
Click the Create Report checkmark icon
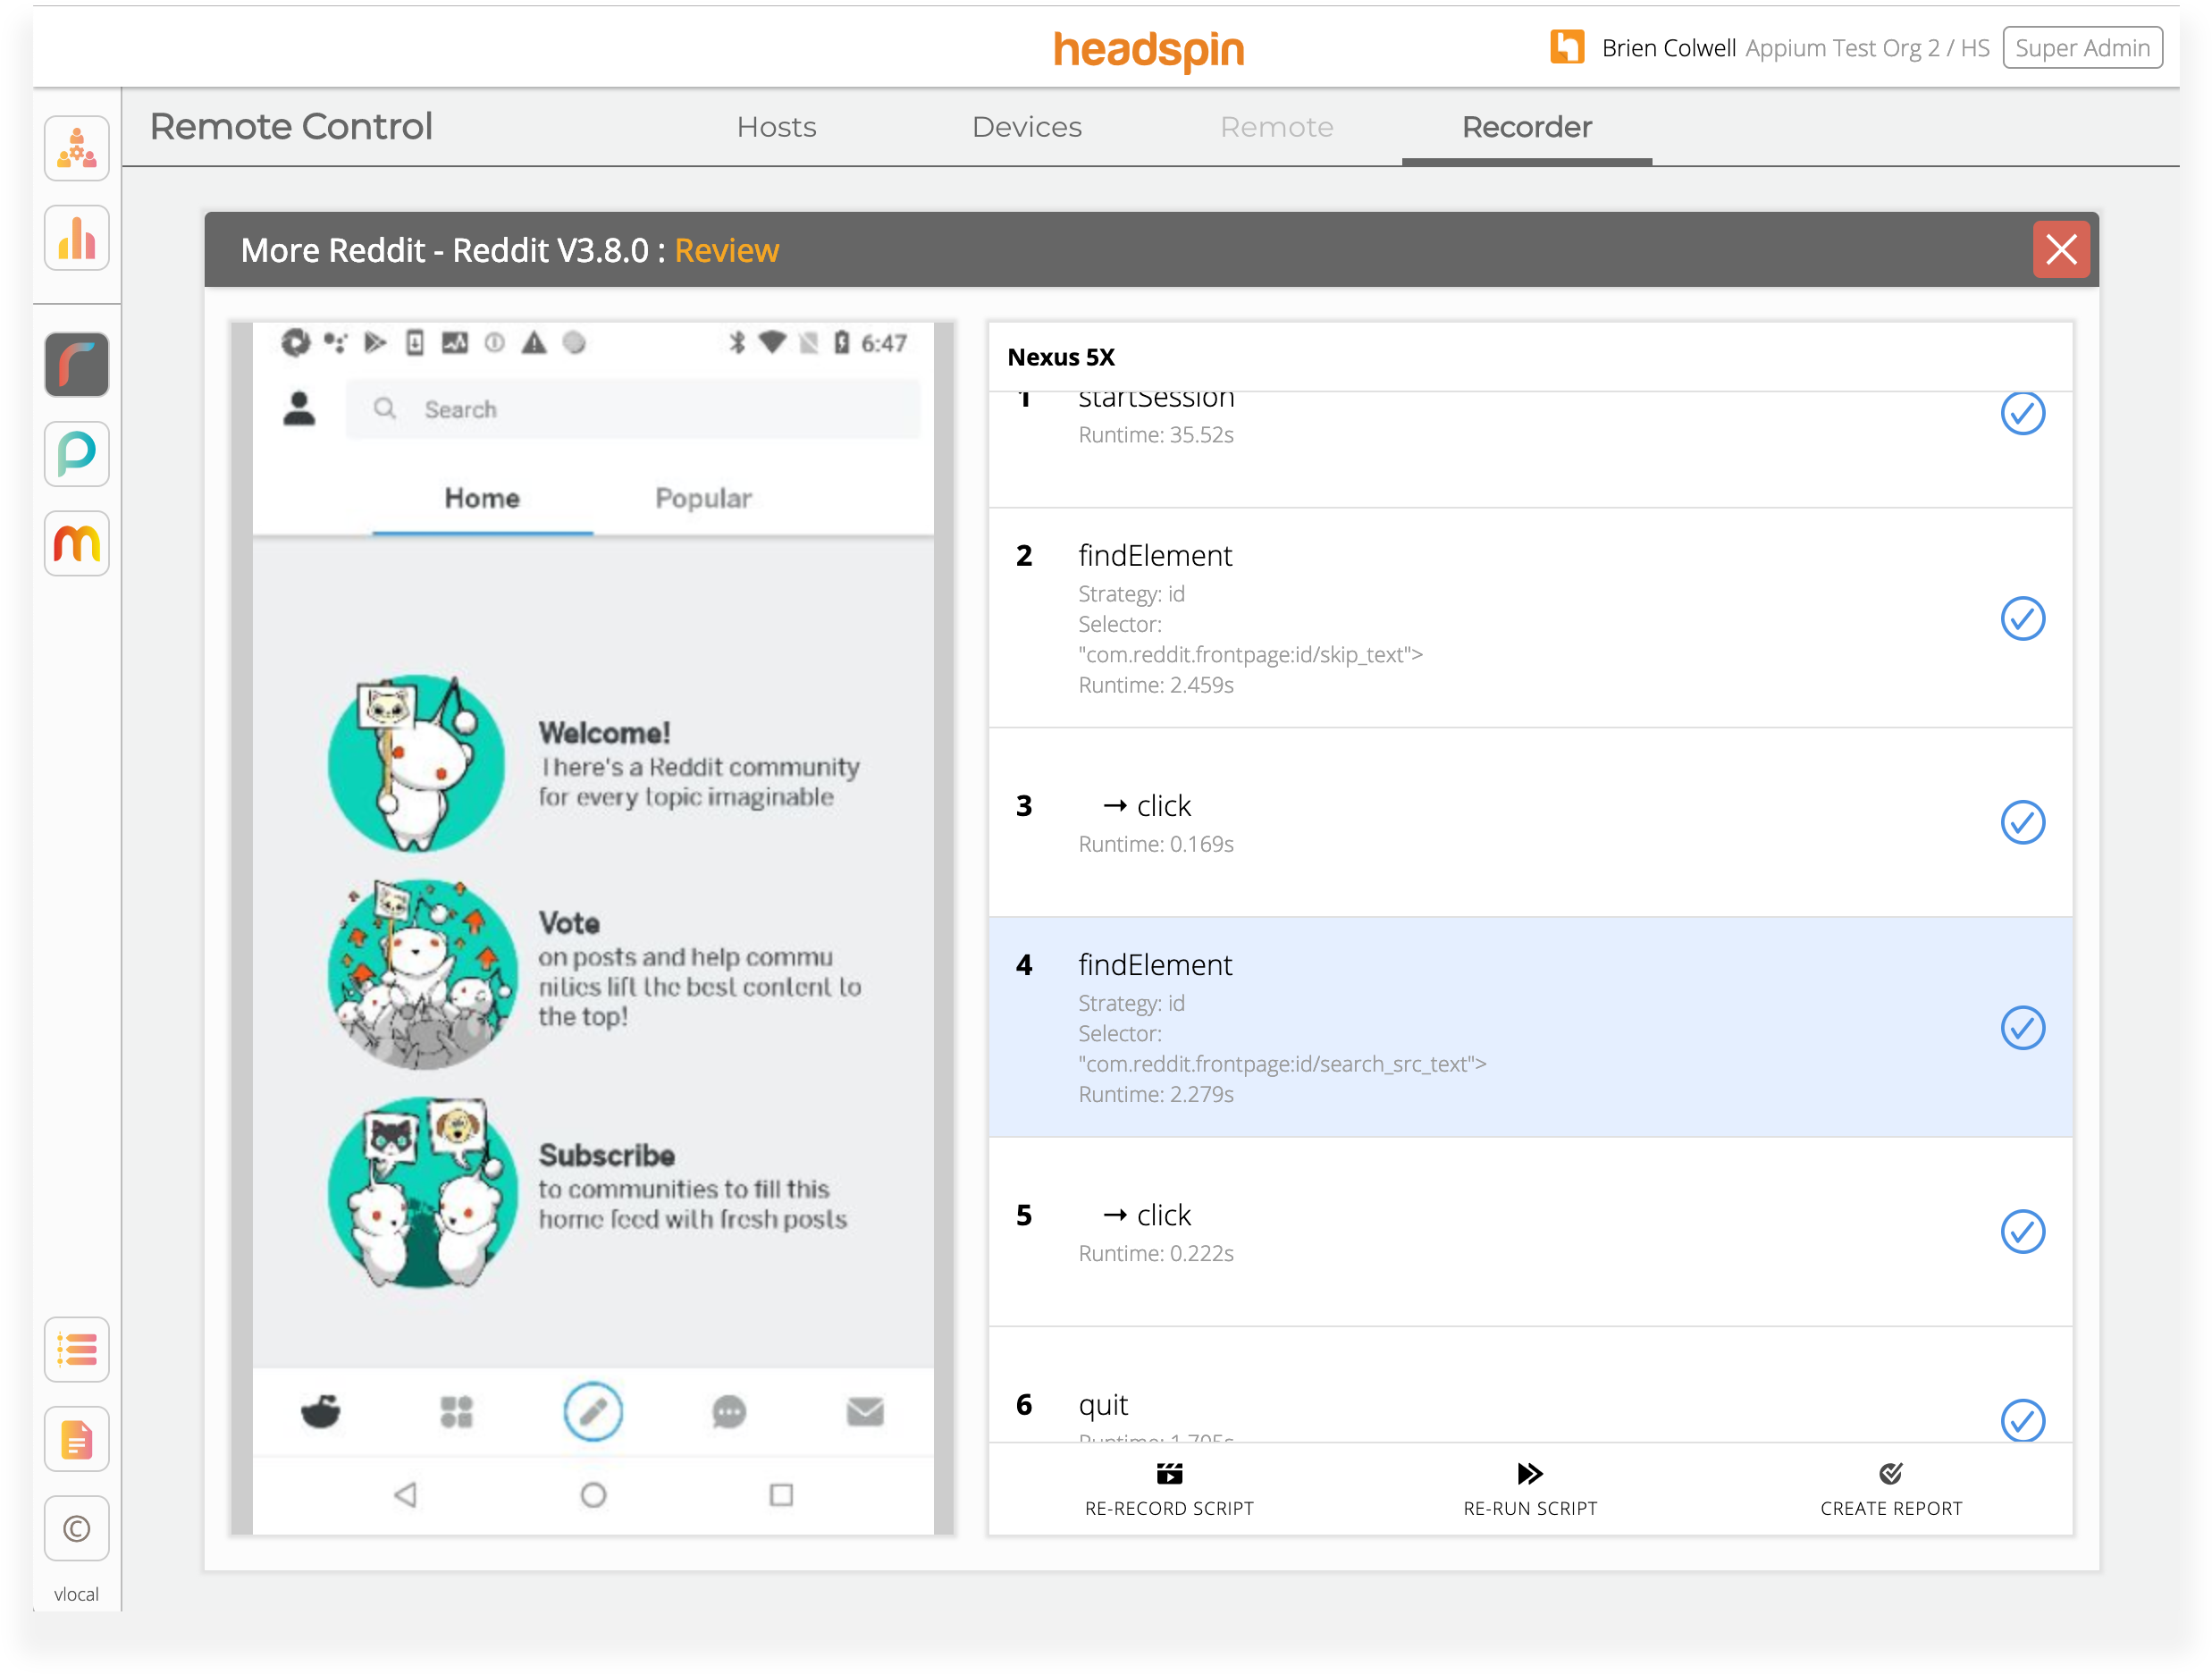click(1891, 1474)
